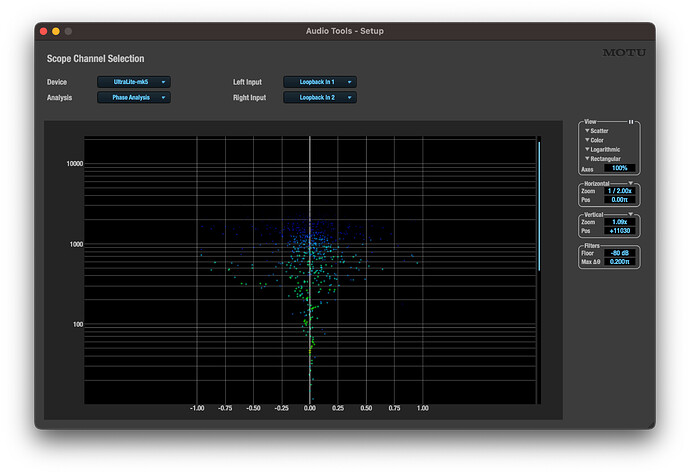Click the Axes 100% value field
The width and height of the screenshot is (690, 475).
pyautogui.click(x=619, y=169)
